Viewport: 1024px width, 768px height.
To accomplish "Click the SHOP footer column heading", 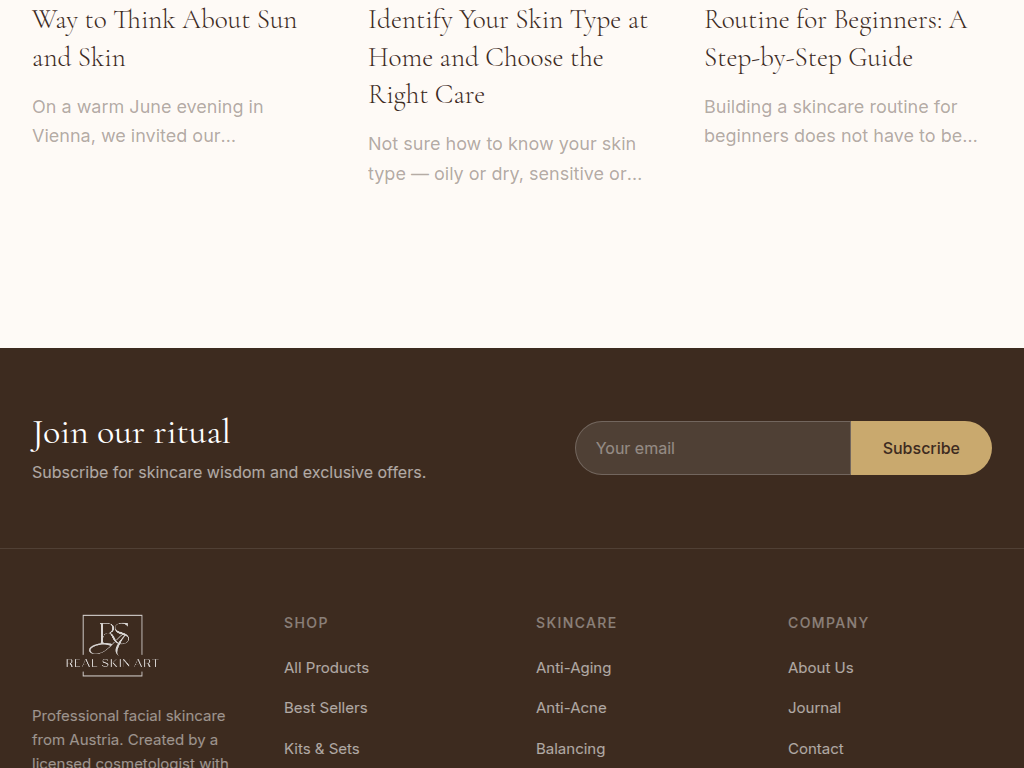I will (306, 623).
